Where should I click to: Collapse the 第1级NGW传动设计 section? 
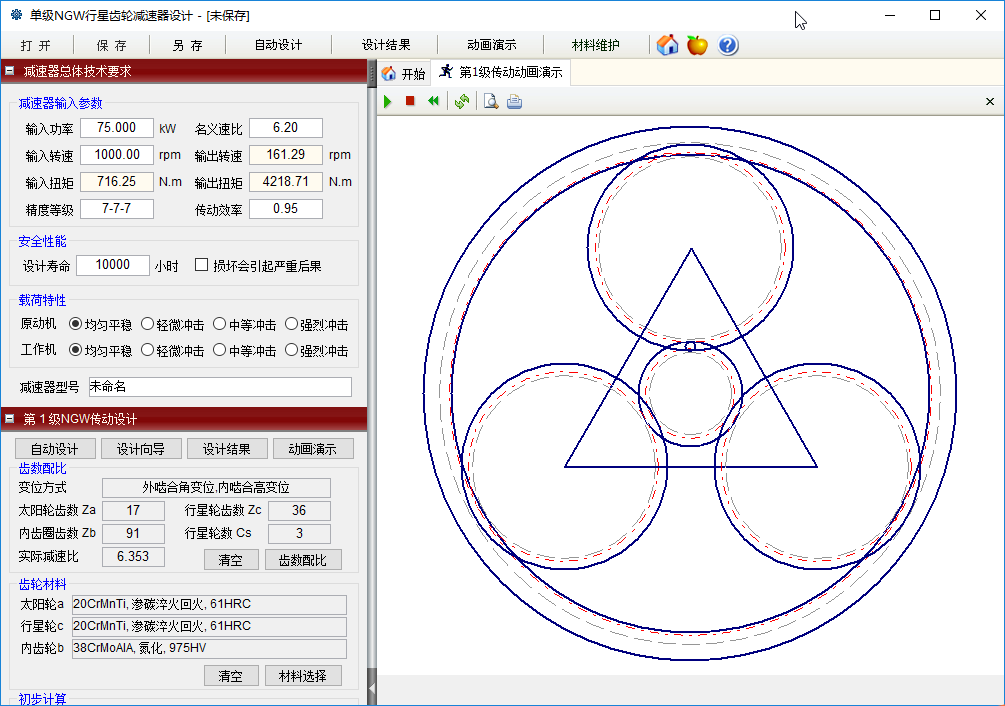pyautogui.click(x=9, y=419)
